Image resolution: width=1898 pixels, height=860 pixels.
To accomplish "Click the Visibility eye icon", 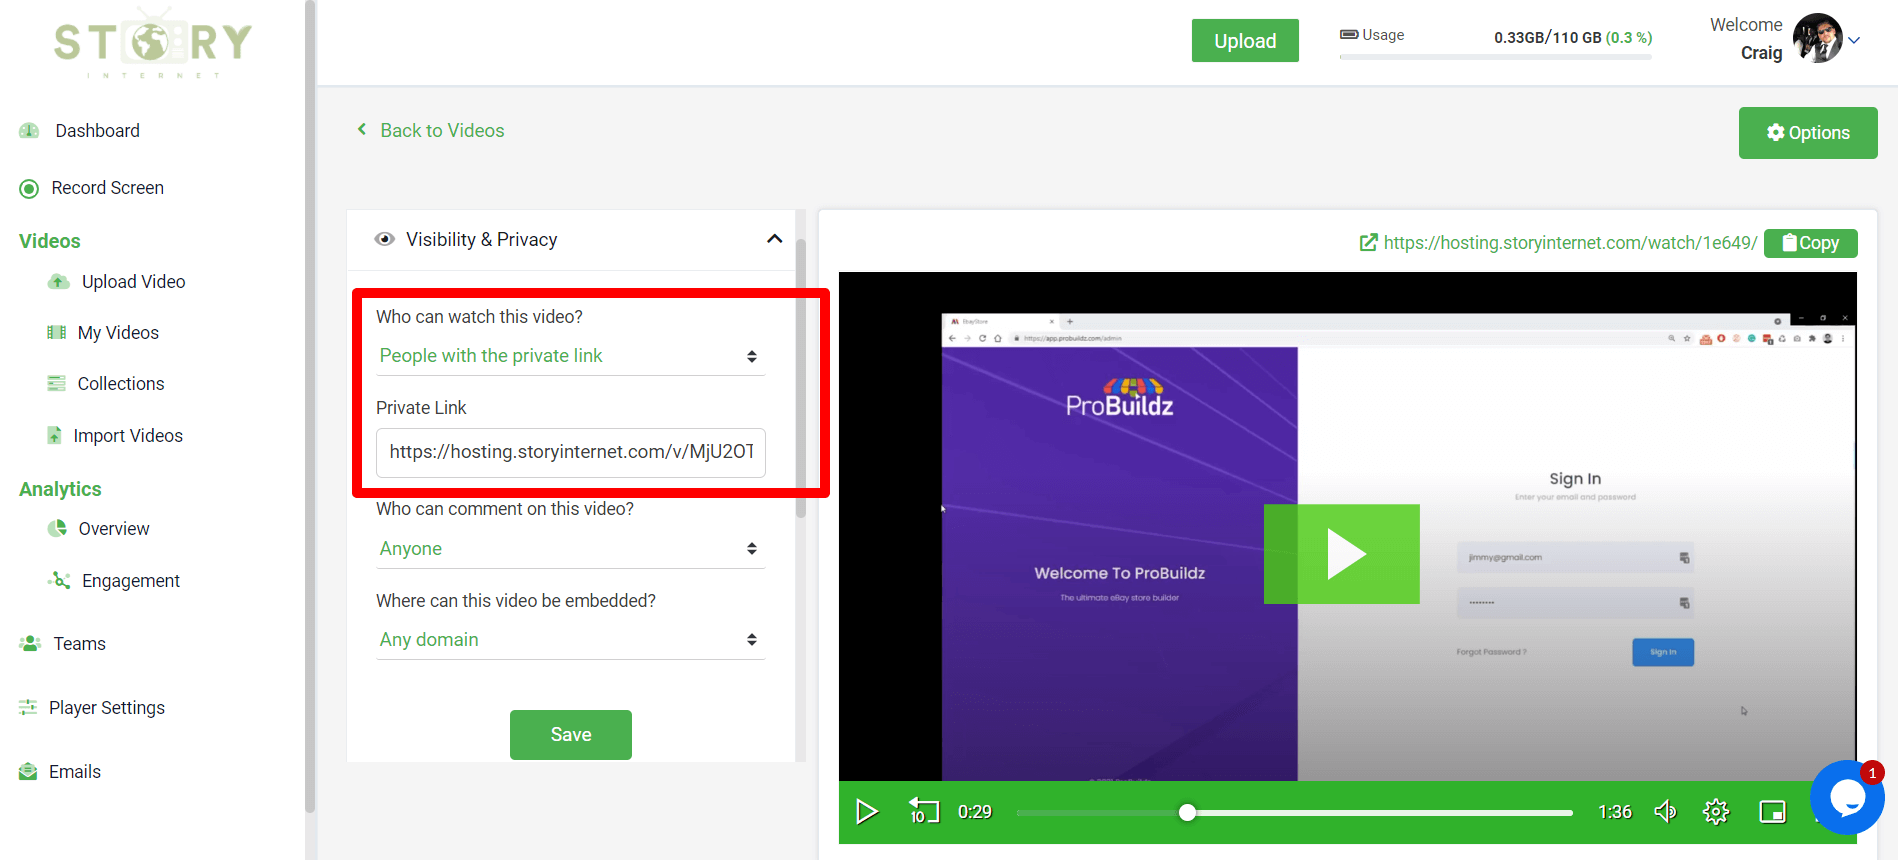I will click(384, 239).
